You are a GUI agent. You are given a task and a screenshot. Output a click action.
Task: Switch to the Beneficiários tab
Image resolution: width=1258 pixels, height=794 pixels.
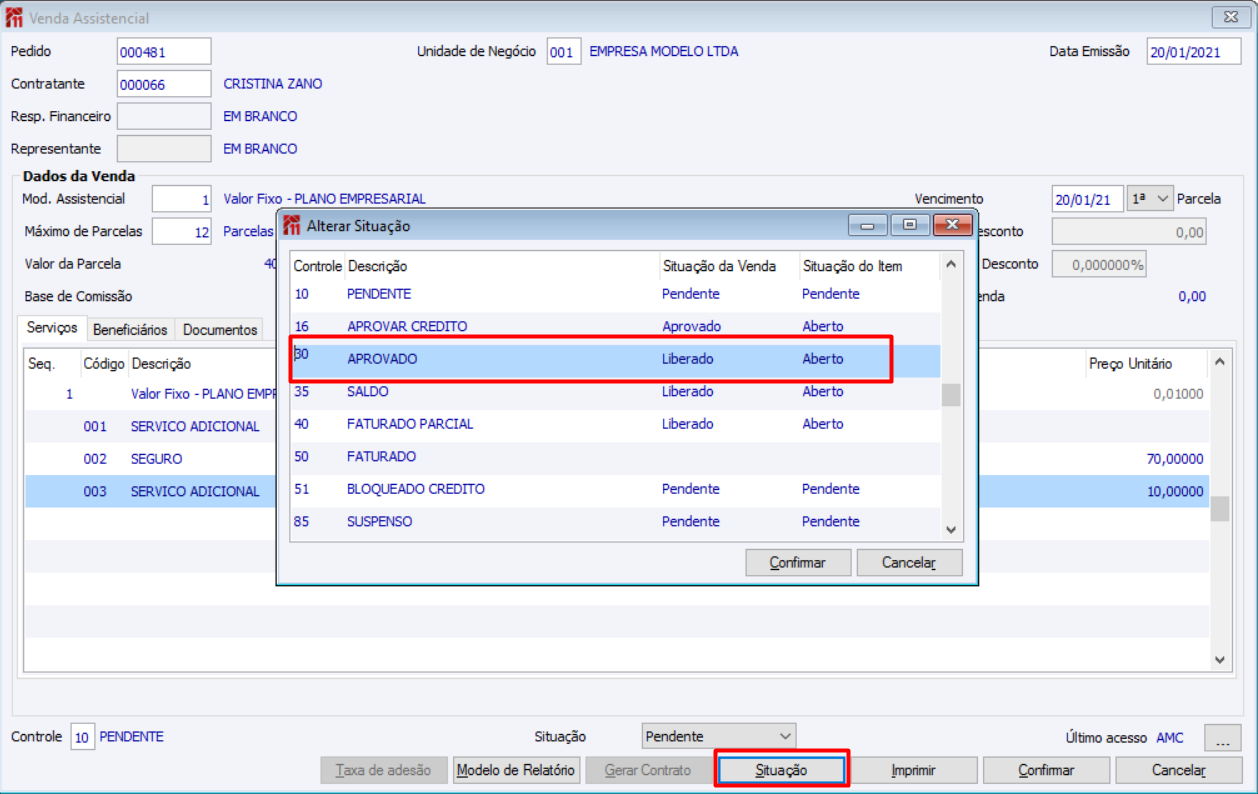tap(130, 329)
